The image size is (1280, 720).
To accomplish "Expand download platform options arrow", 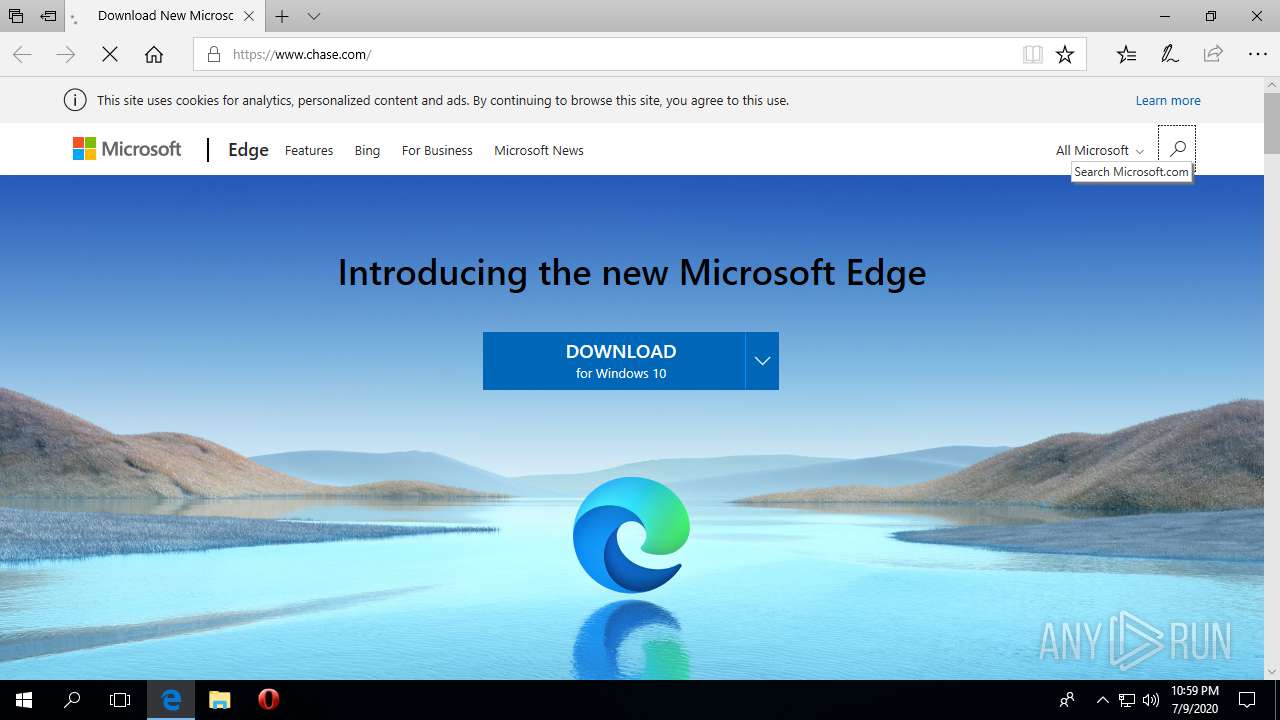I will [x=762, y=361].
